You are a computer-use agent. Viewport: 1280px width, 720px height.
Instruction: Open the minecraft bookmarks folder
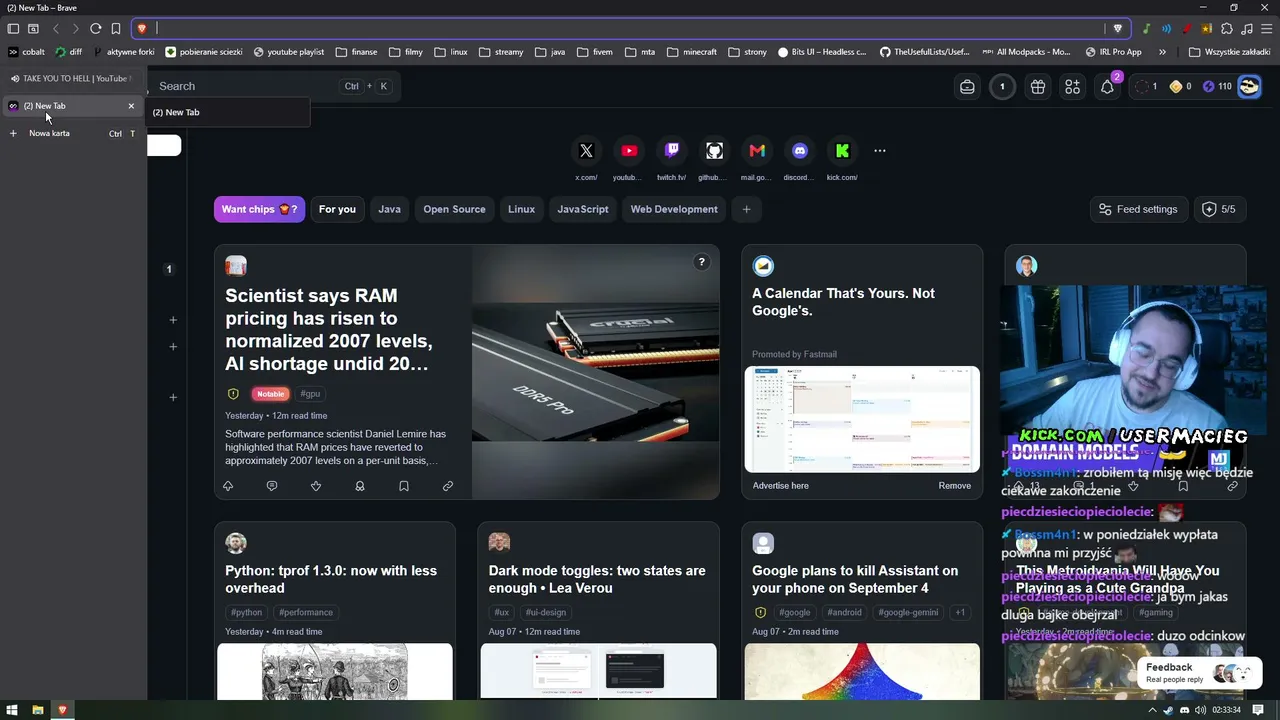tap(692, 52)
